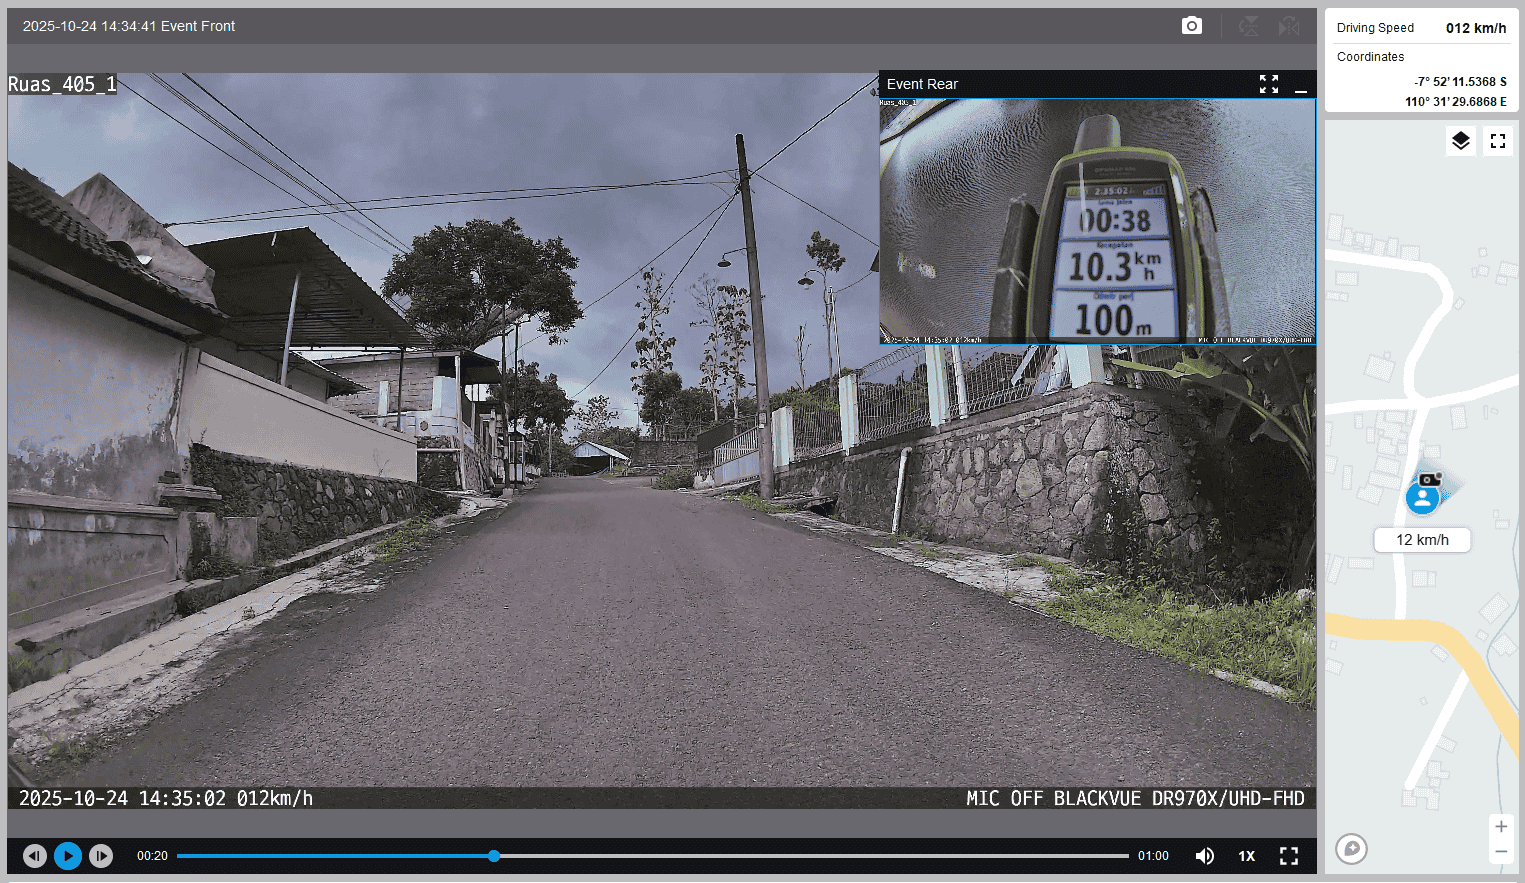Expand the Event Rear view to fullscreen
The image size is (1525, 883).
tap(1268, 84)
